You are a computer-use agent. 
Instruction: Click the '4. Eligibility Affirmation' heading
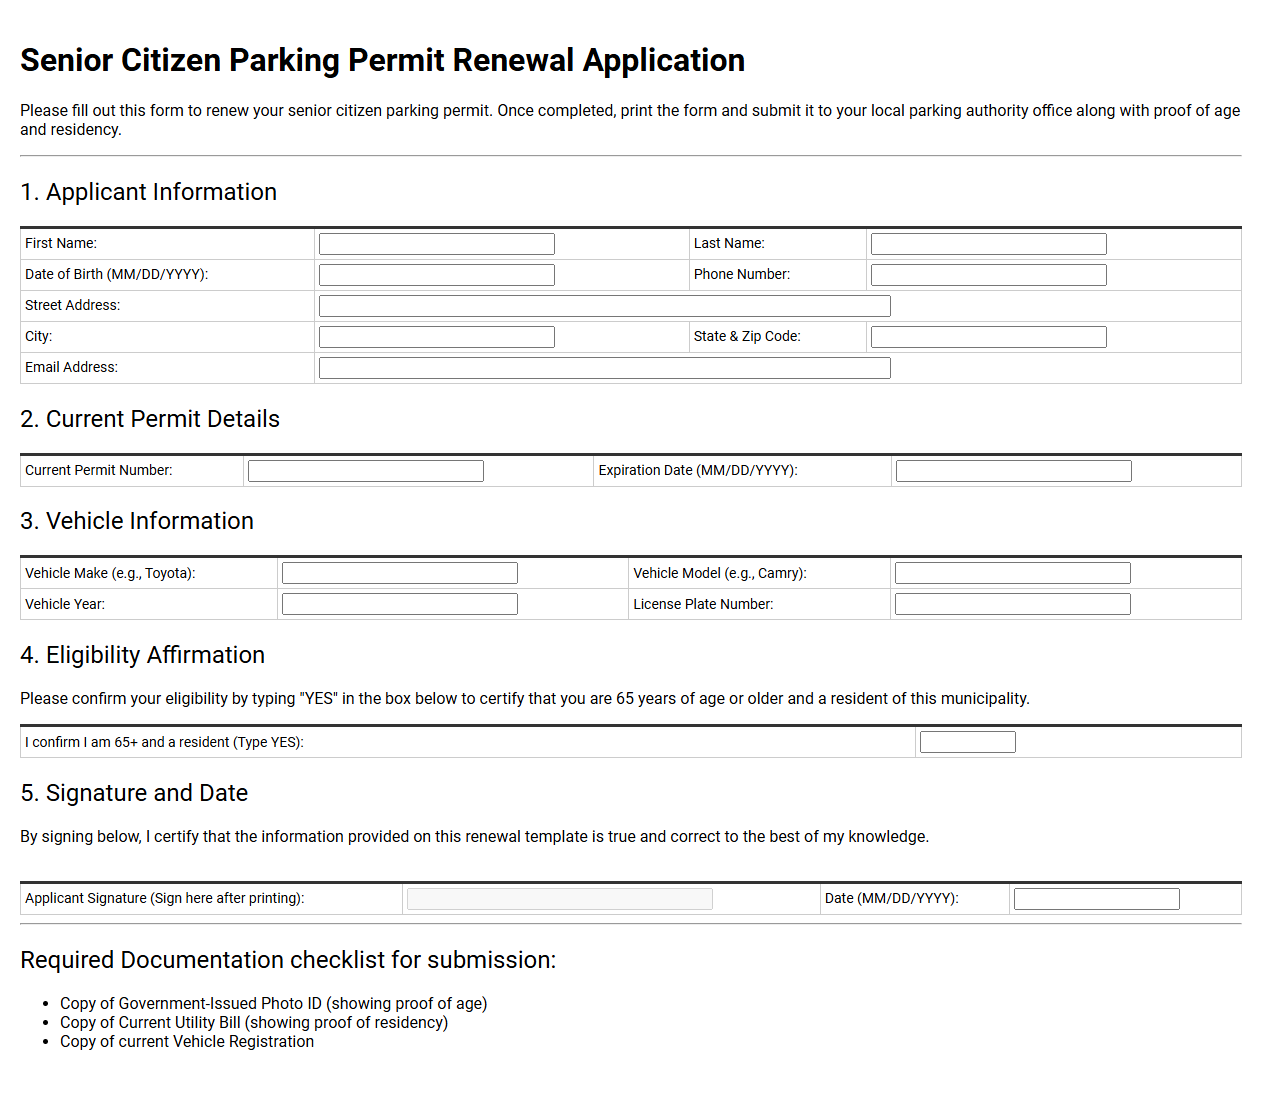click(142, 655)
